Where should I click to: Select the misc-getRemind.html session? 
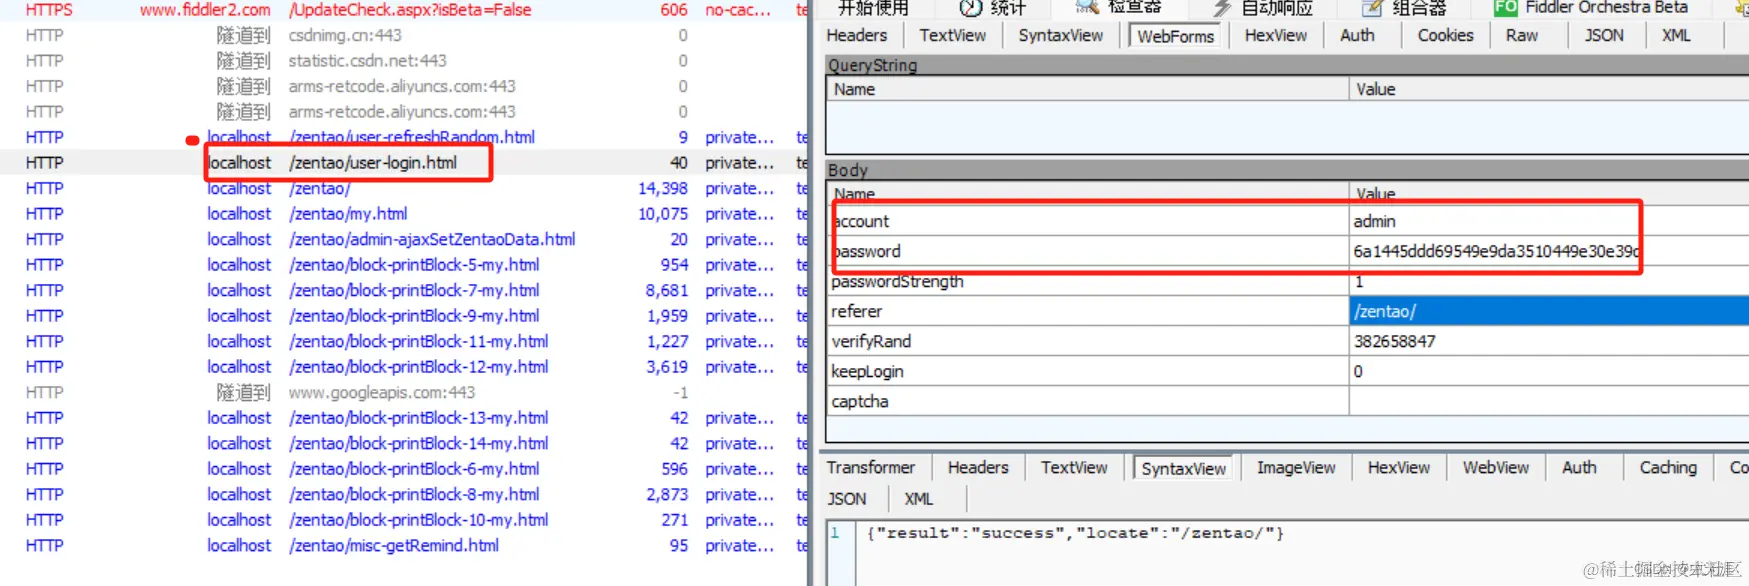(404, 545)
